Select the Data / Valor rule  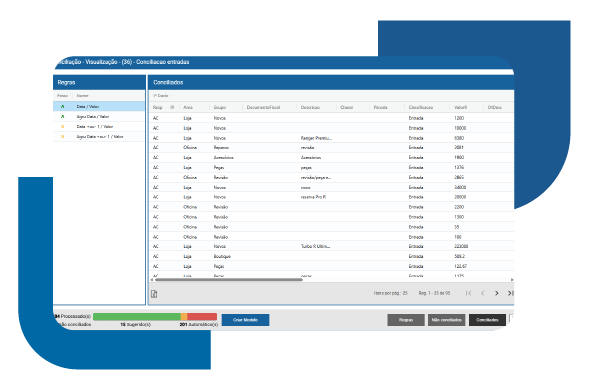pos(99,107)
